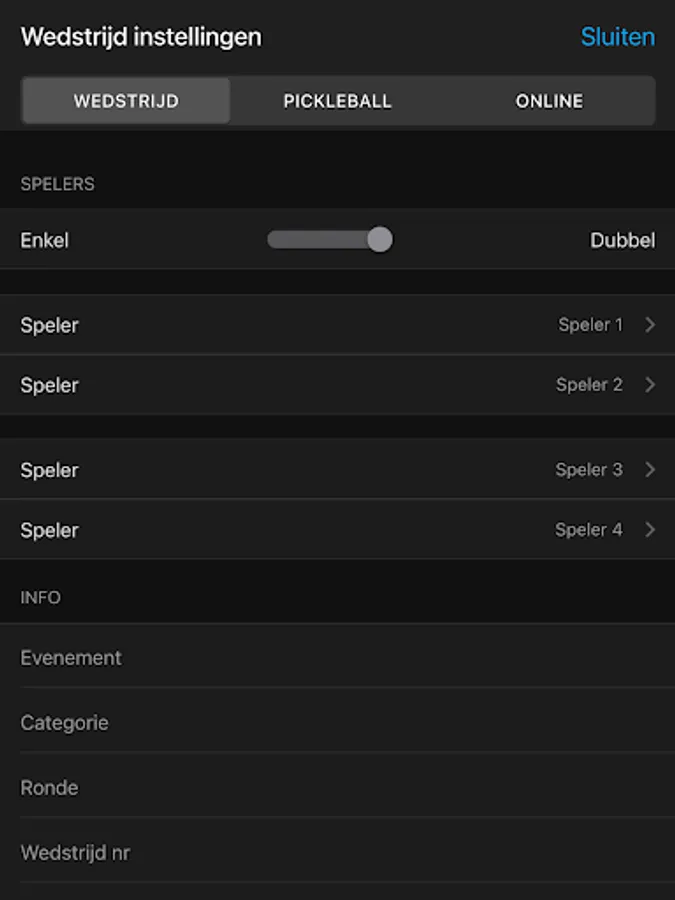Expand the chevron next to Speler 1

(650, 325)
